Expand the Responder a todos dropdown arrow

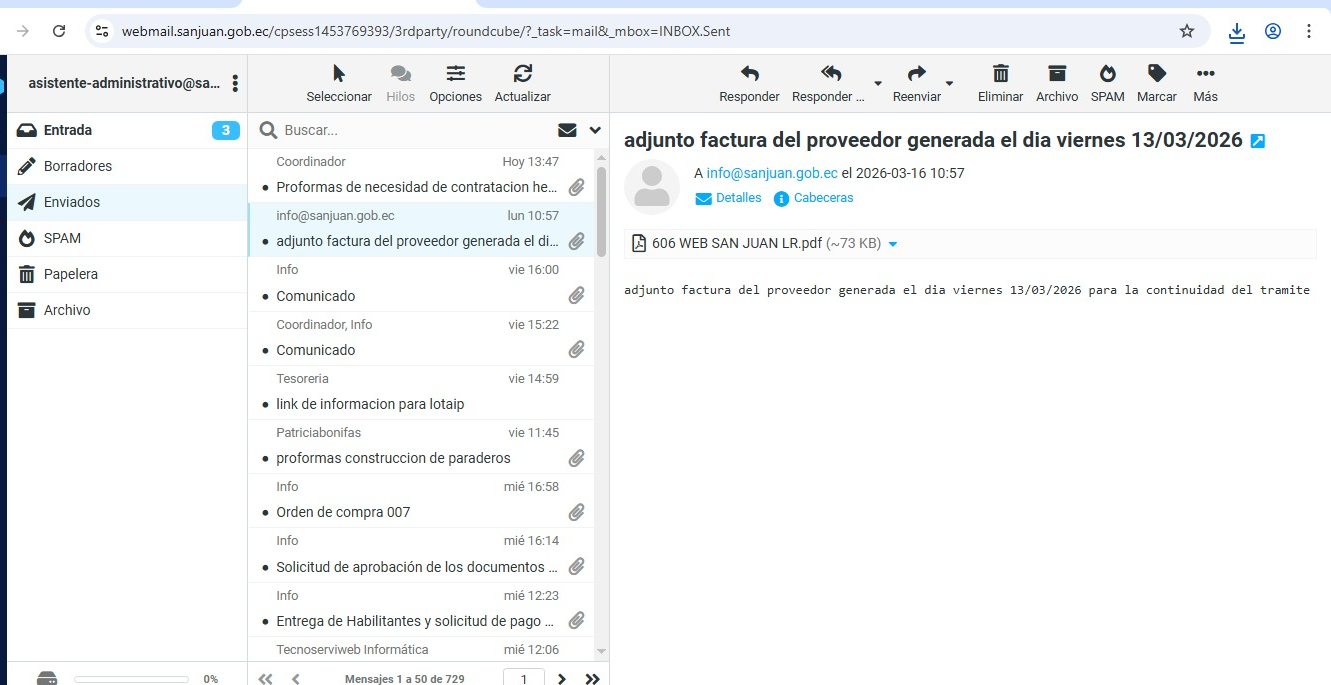click(877, 83)
